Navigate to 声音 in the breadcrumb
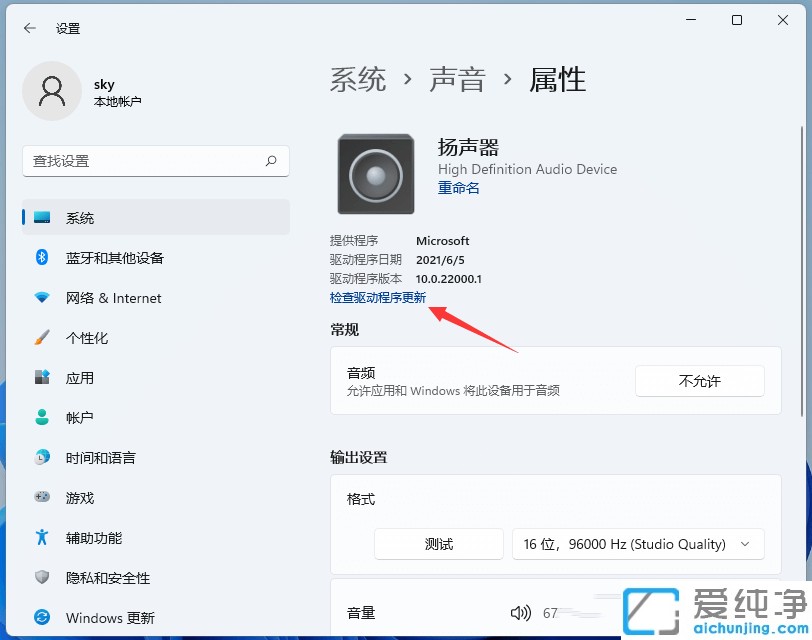This screenshot has height=640, width=812. pyautogui.click(x=458, y=80)
